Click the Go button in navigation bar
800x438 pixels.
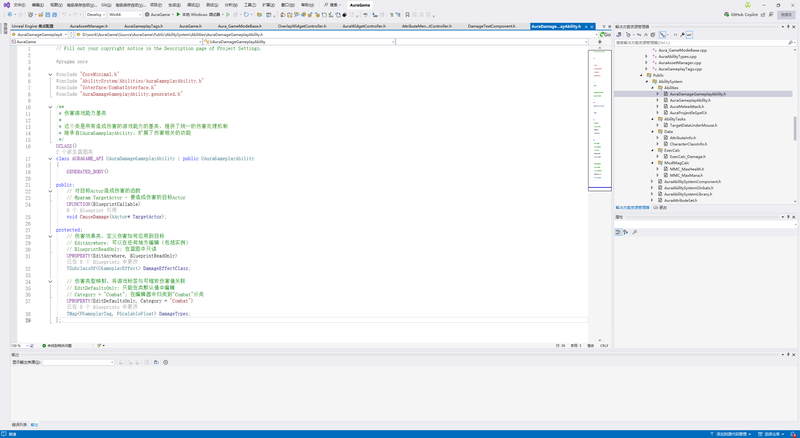click(x=604, y=34)
